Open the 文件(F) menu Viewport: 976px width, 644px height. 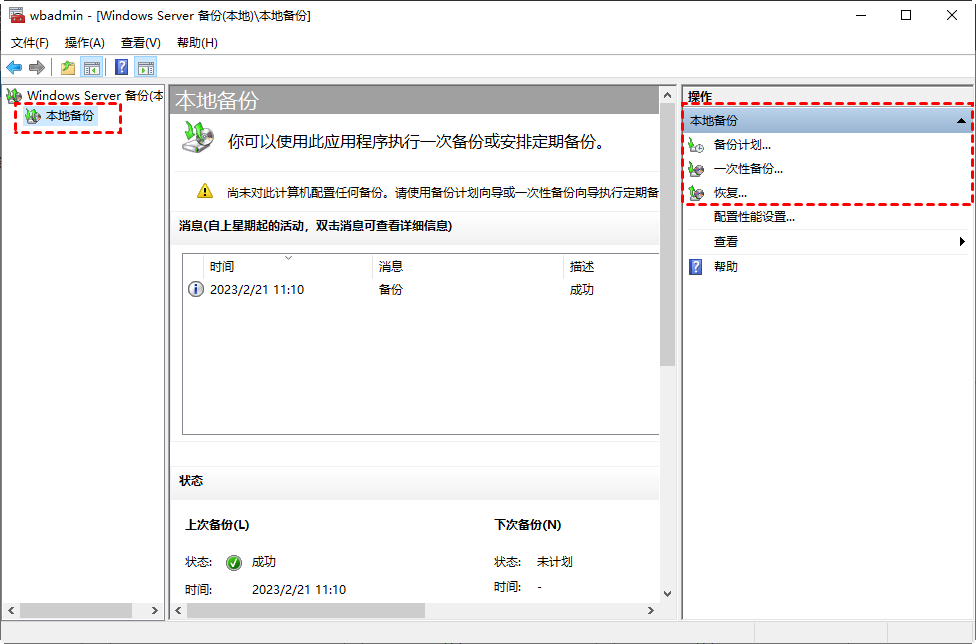click(x=30, y=43)
